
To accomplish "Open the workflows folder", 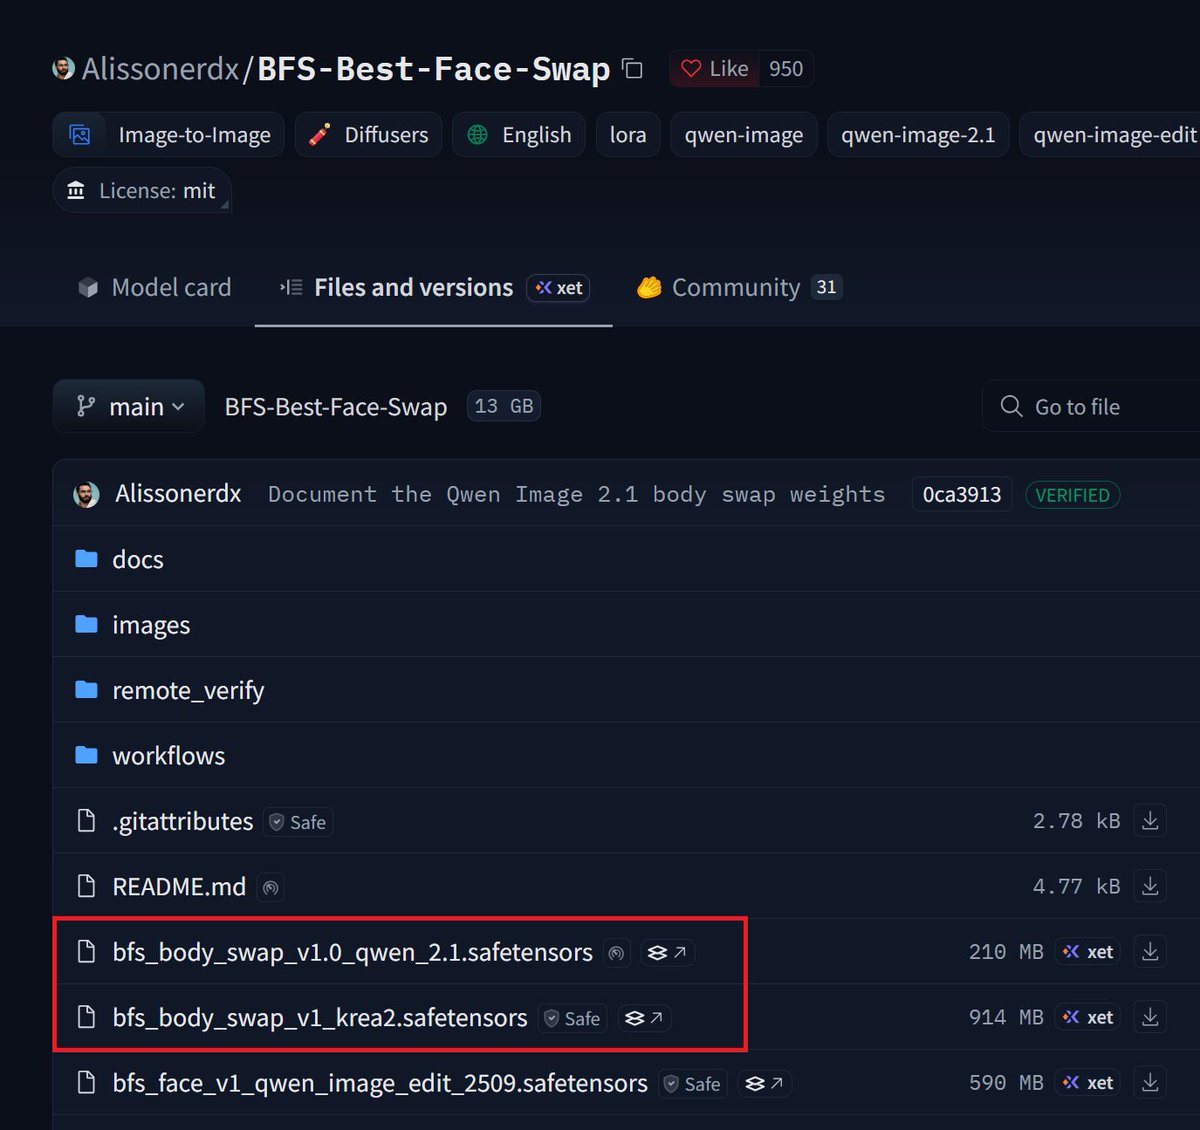I will pyautogui.click(x=168, y=756).
